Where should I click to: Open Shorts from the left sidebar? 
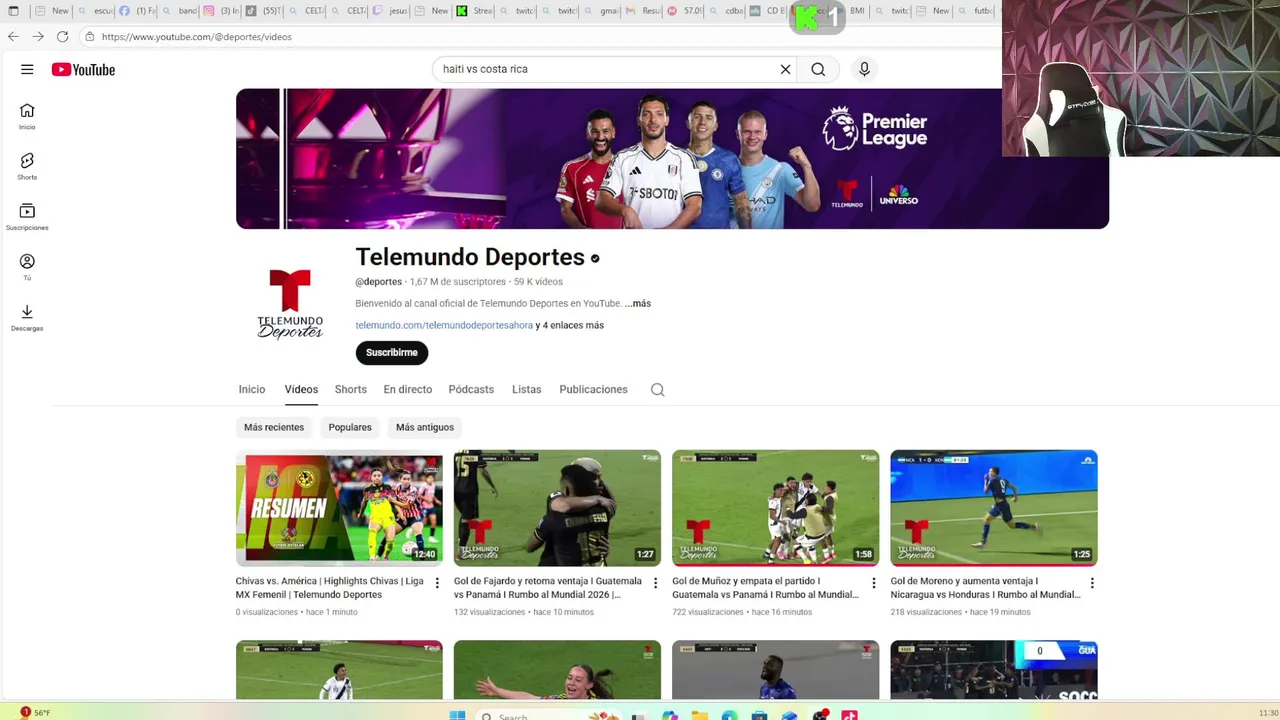pyautogui.click(x=27, y=167)
